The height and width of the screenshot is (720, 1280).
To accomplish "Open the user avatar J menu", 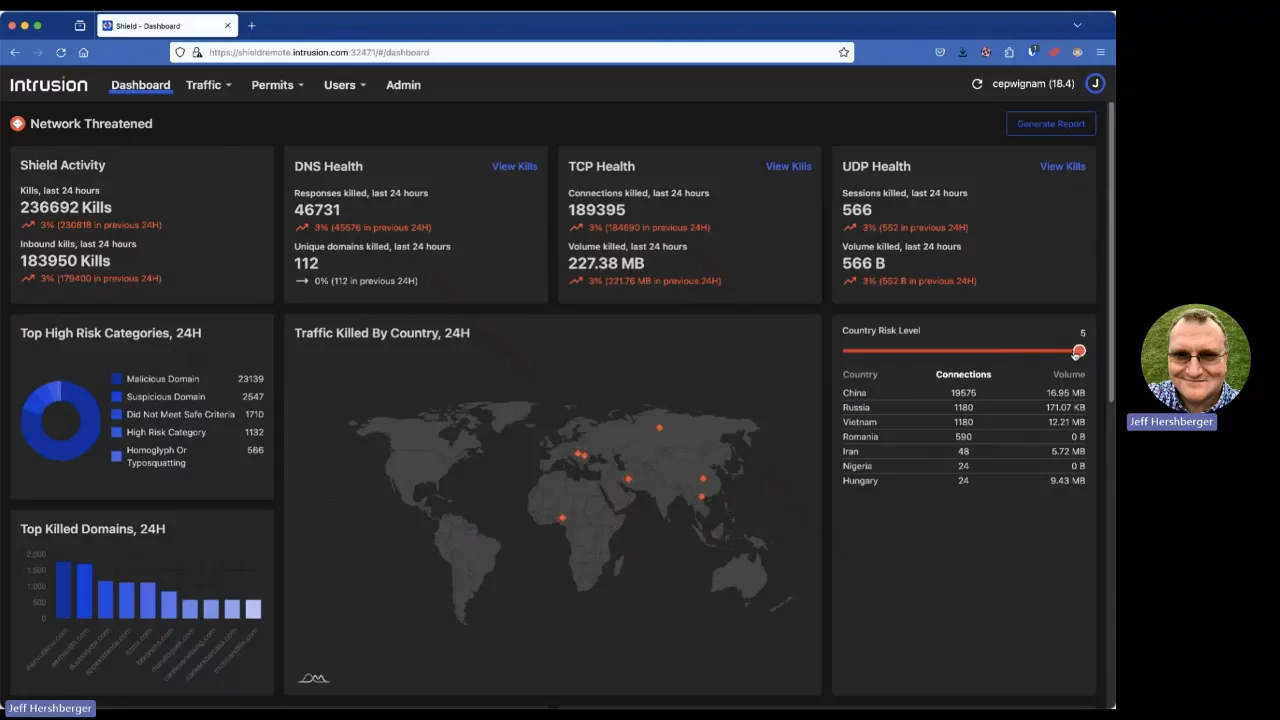I will click(1095, 84).
